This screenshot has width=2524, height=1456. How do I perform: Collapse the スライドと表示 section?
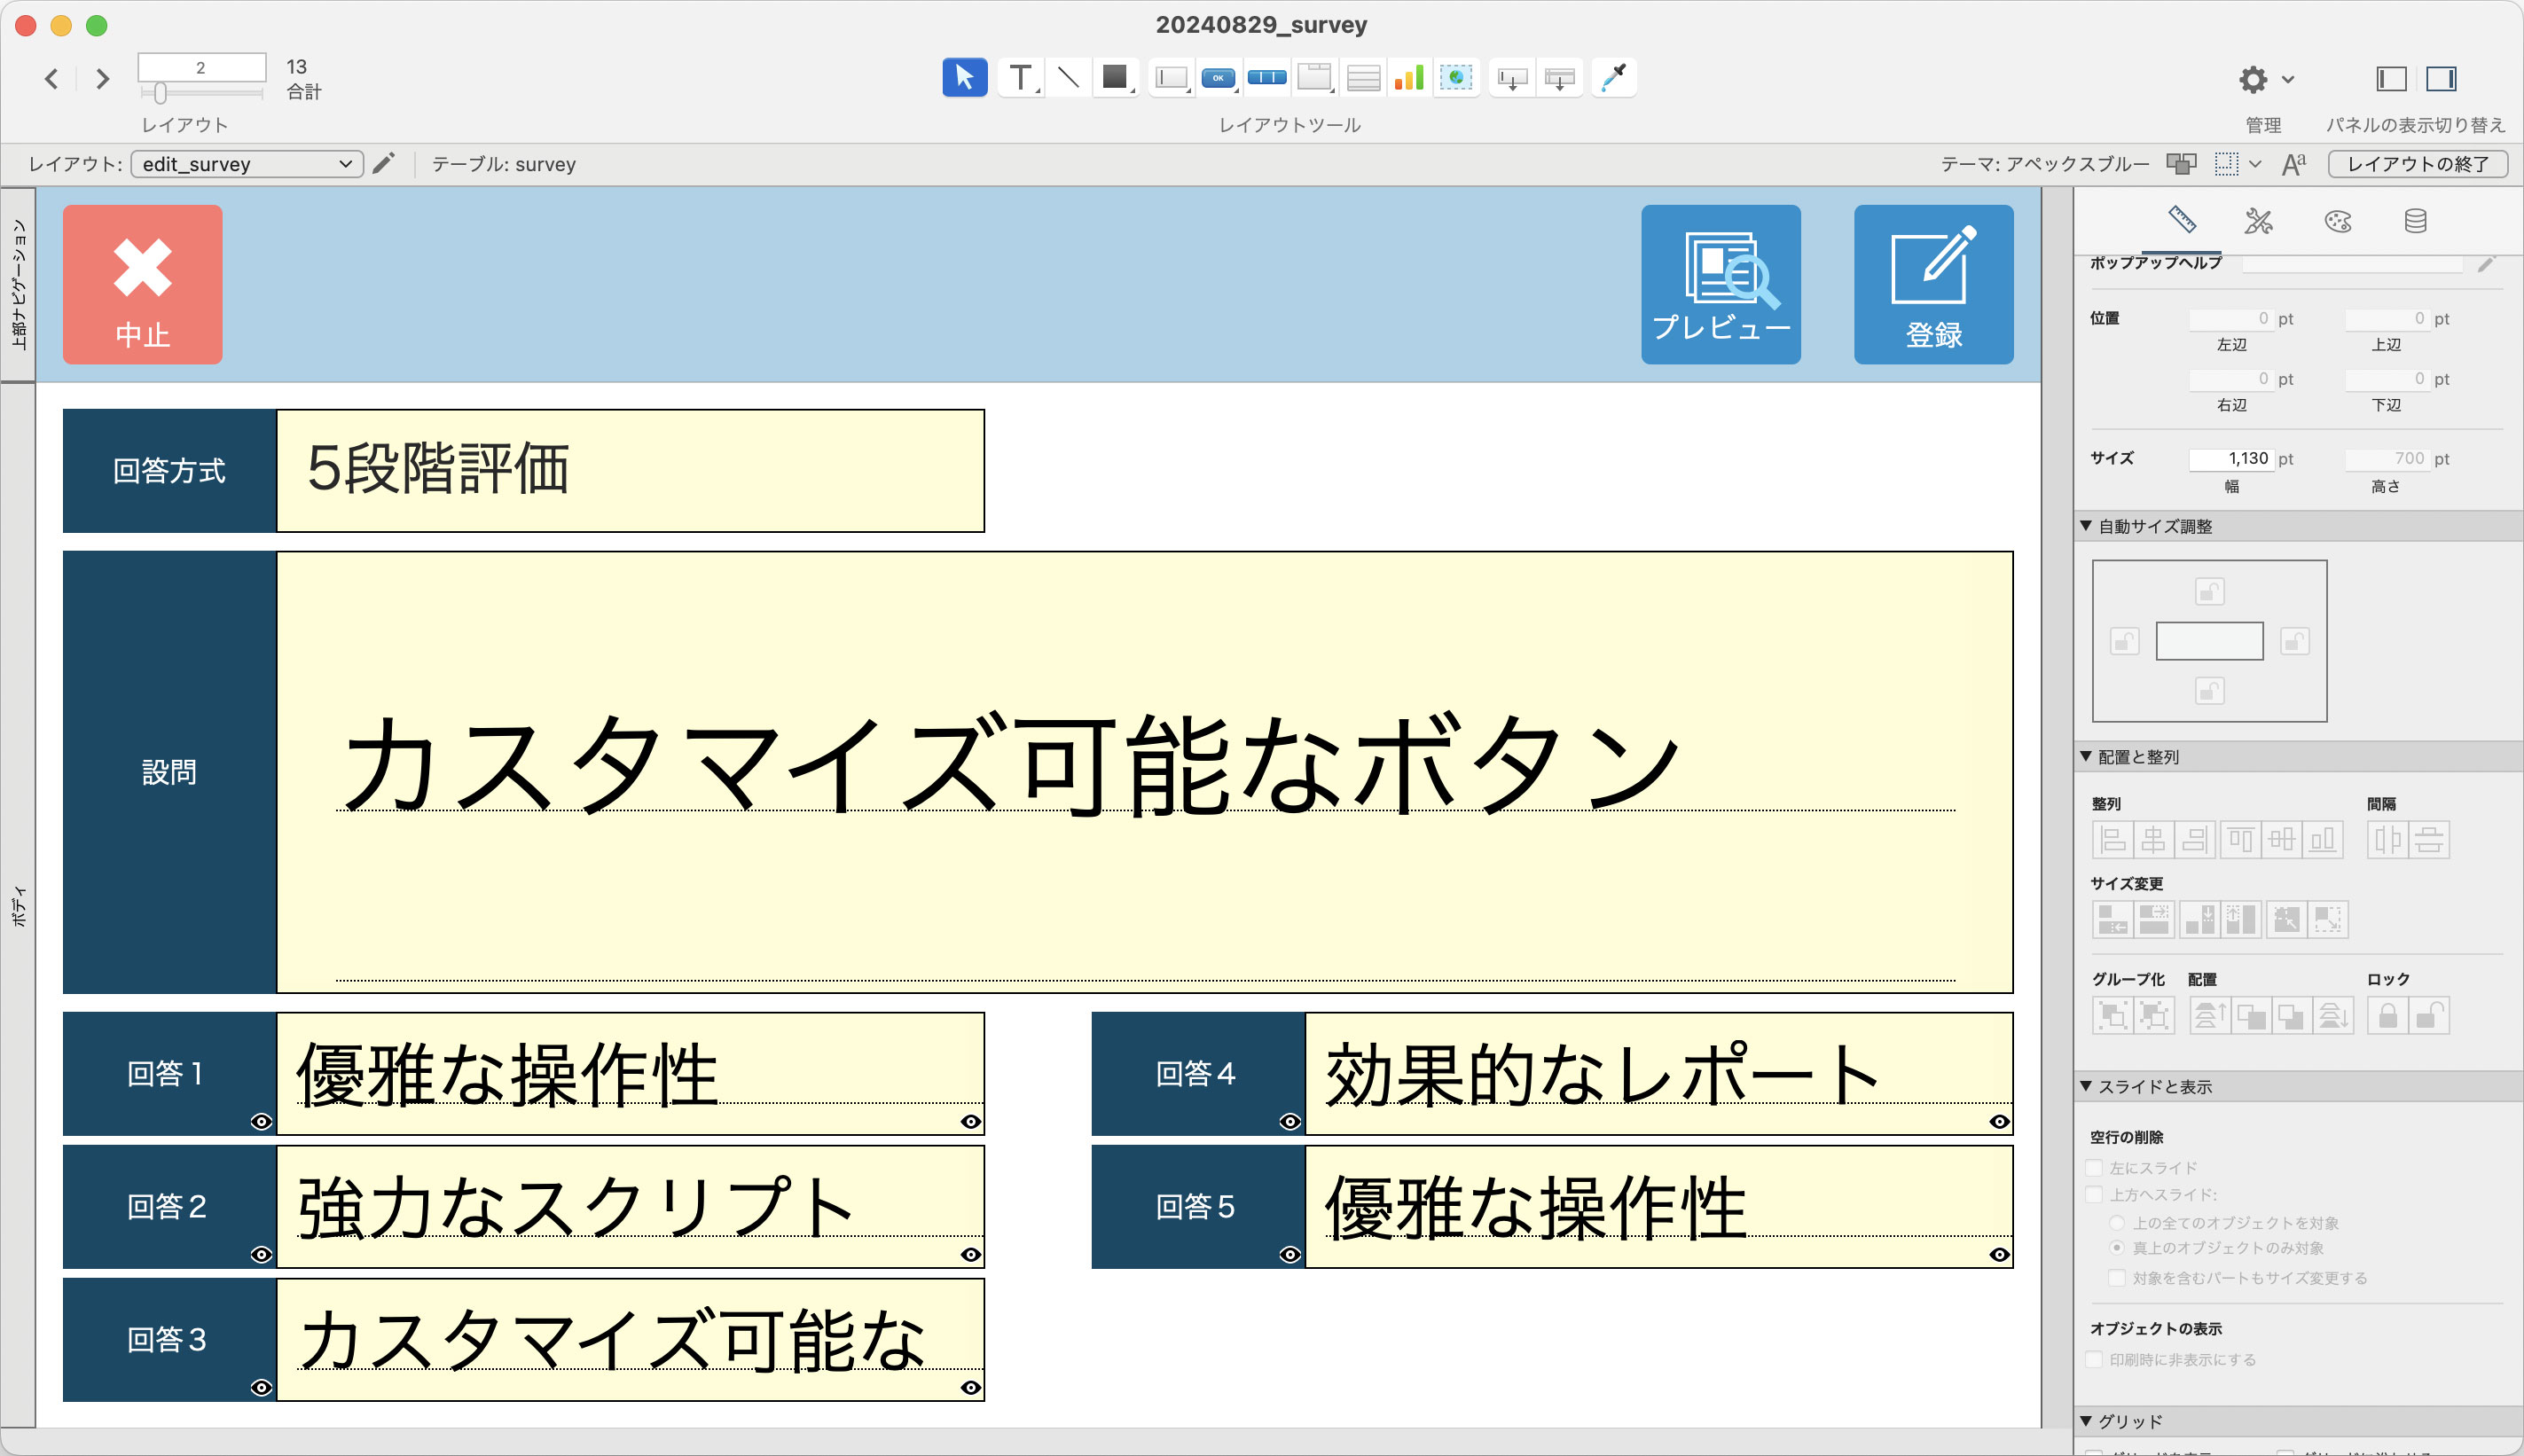2086,1086
